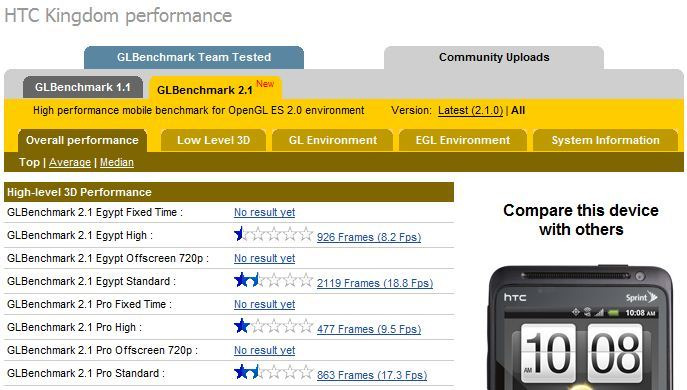Screen dimensions: 687x390
Task: Click 'GLBenchmark 2.1 Pro Standard' label
Action: click(x=86, y=373)
